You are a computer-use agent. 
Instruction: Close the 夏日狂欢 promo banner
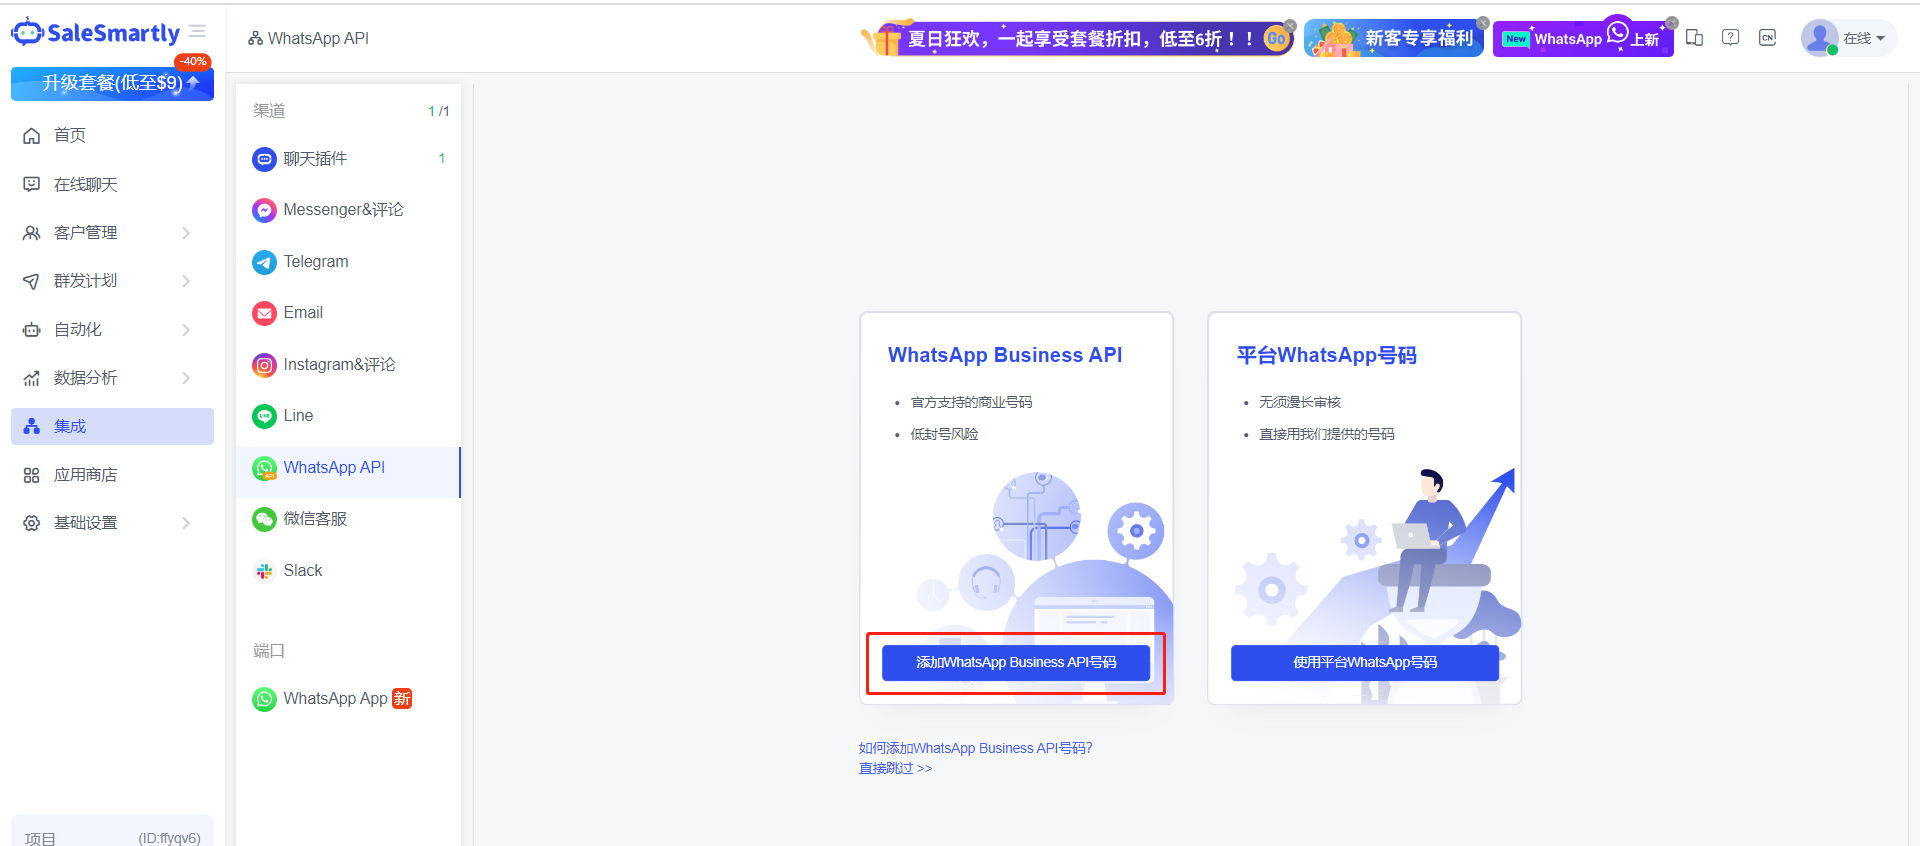pyautogui.click(x=1290, y=25)
